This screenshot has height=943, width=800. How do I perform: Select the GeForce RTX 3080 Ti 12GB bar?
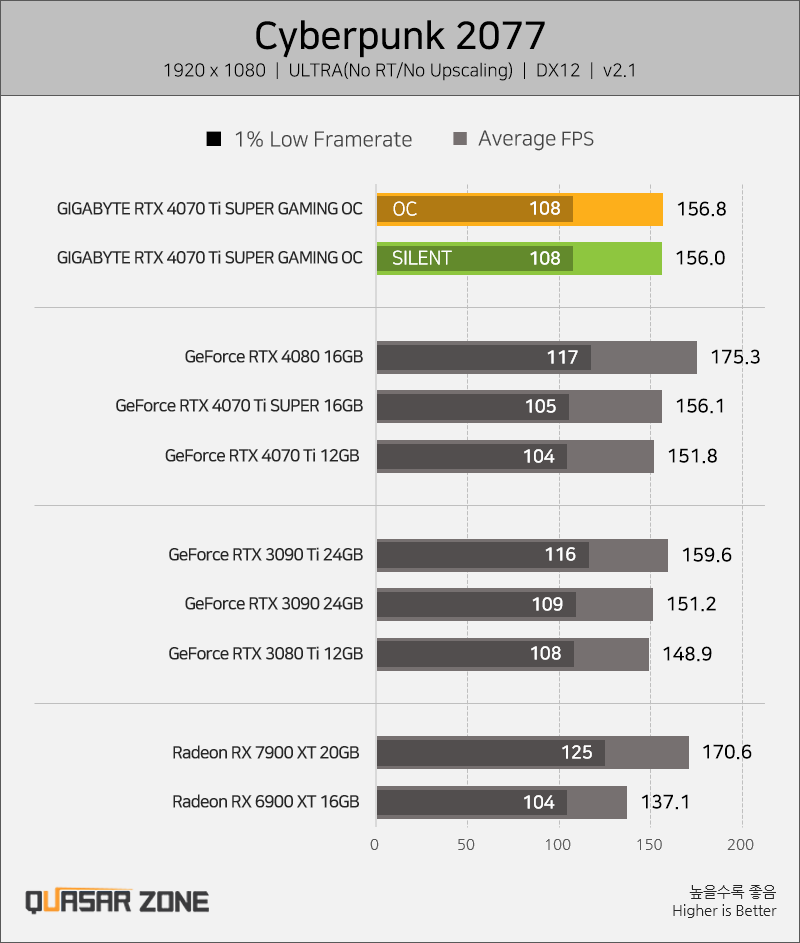tap(513, 654)
